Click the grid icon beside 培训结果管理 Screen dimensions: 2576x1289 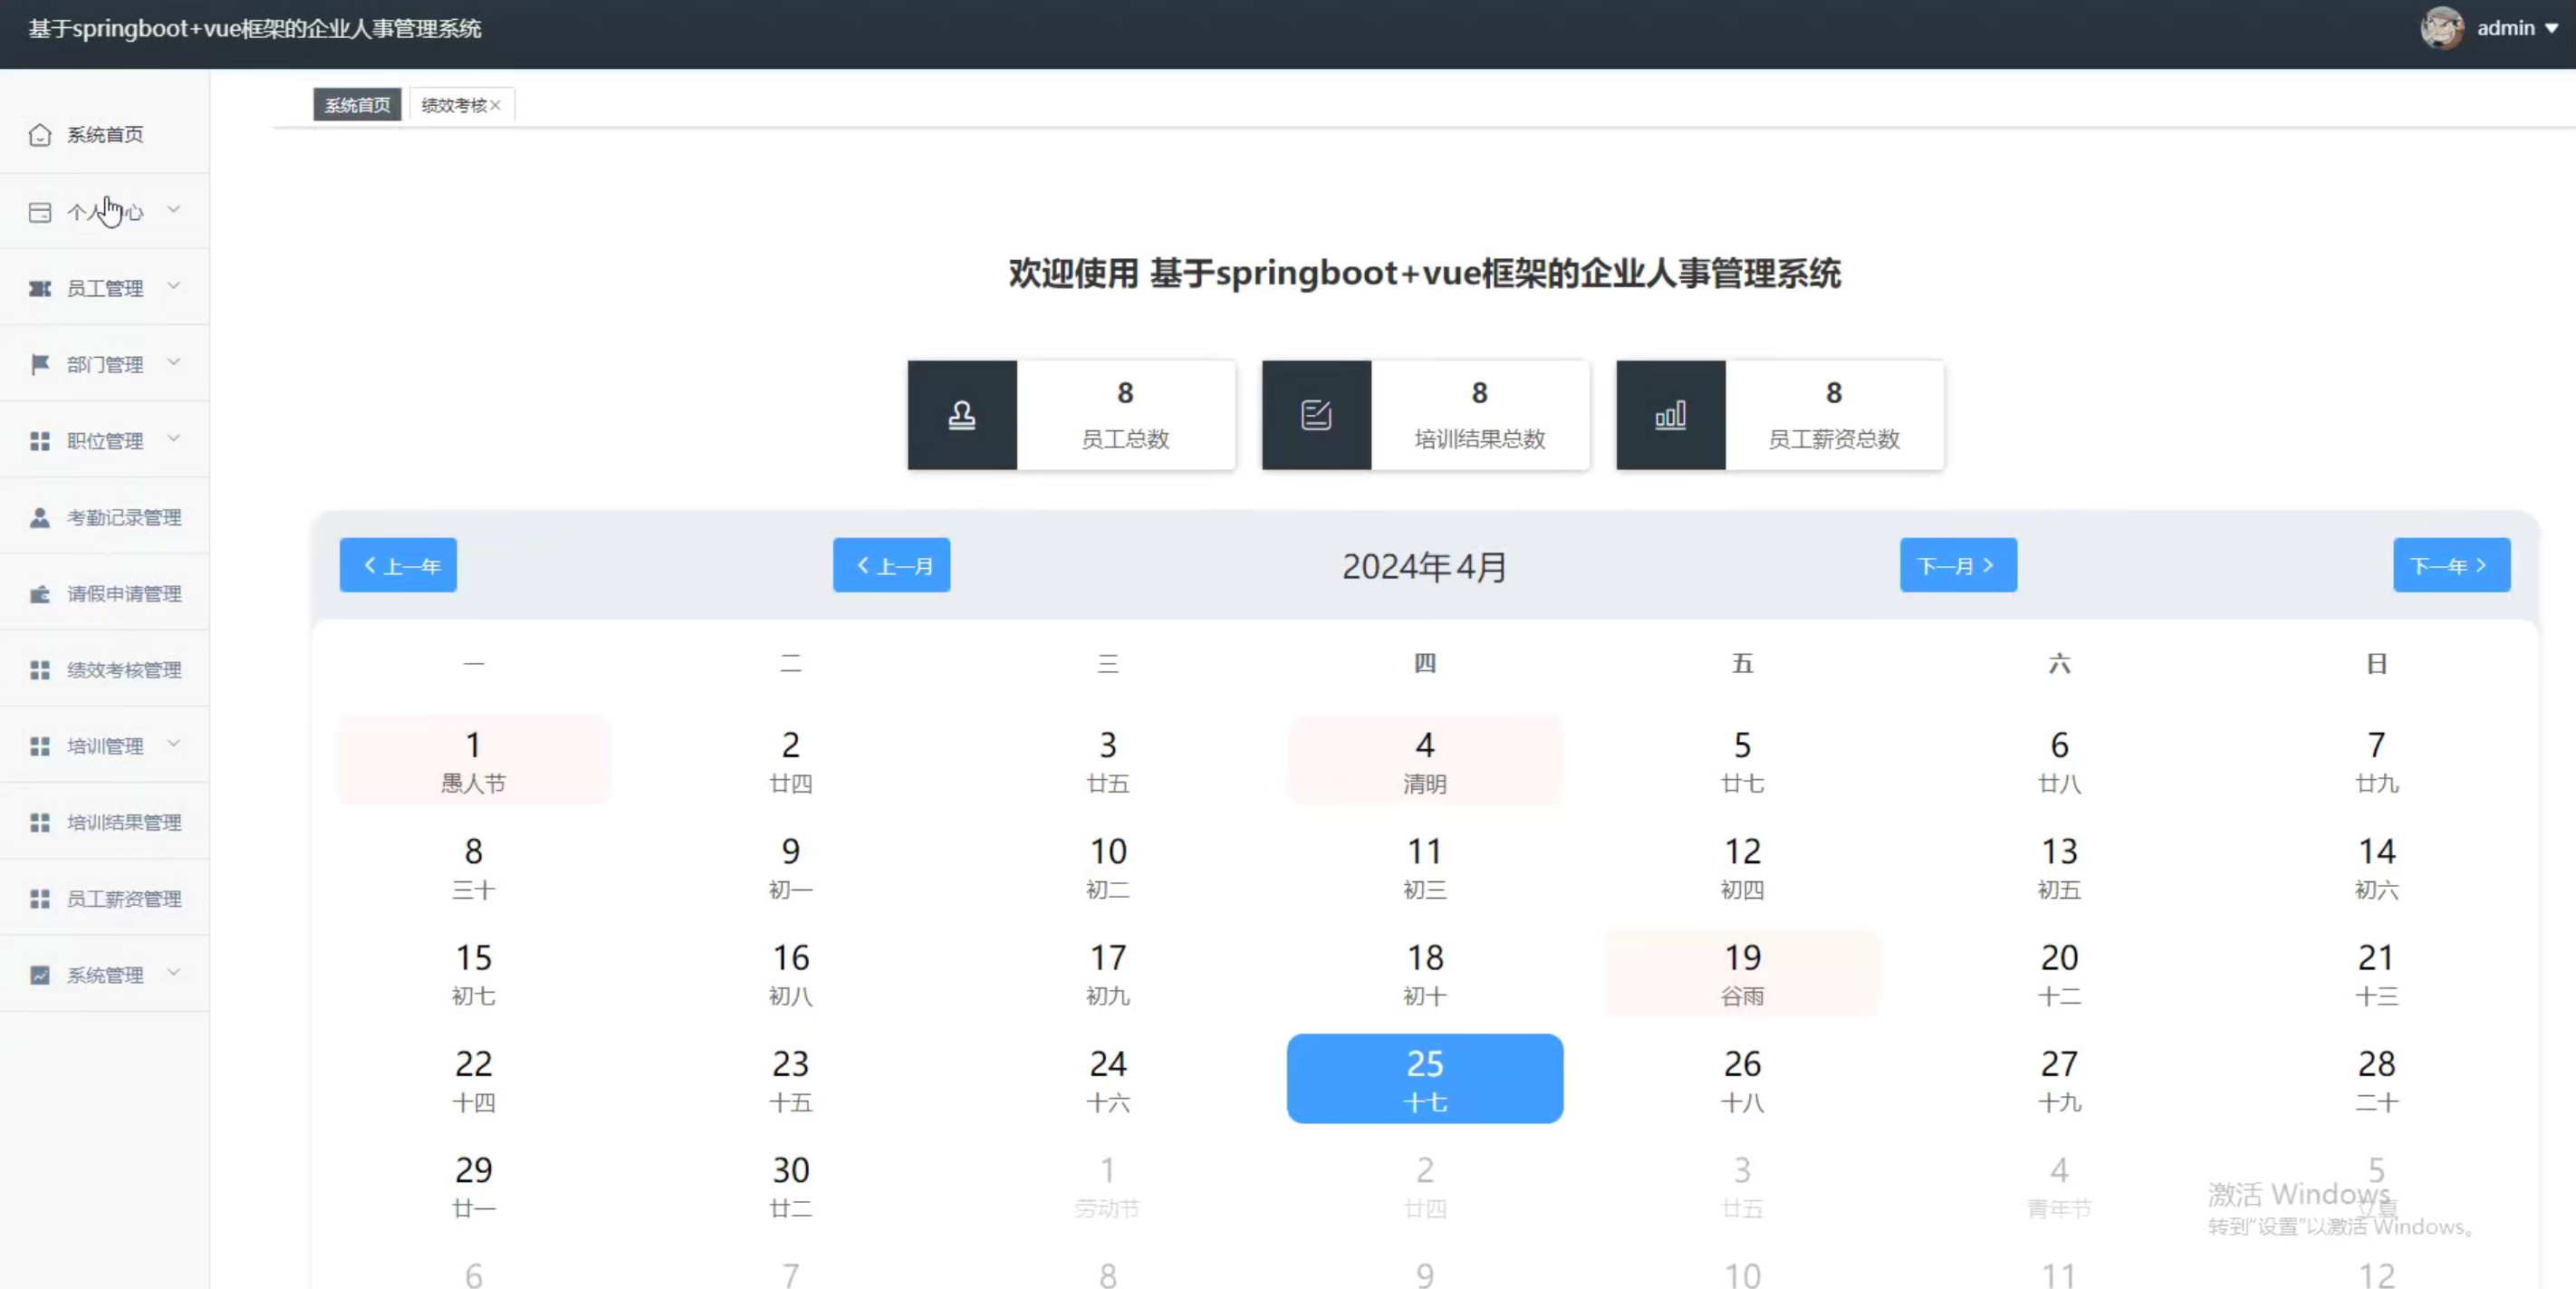[40, 823]
